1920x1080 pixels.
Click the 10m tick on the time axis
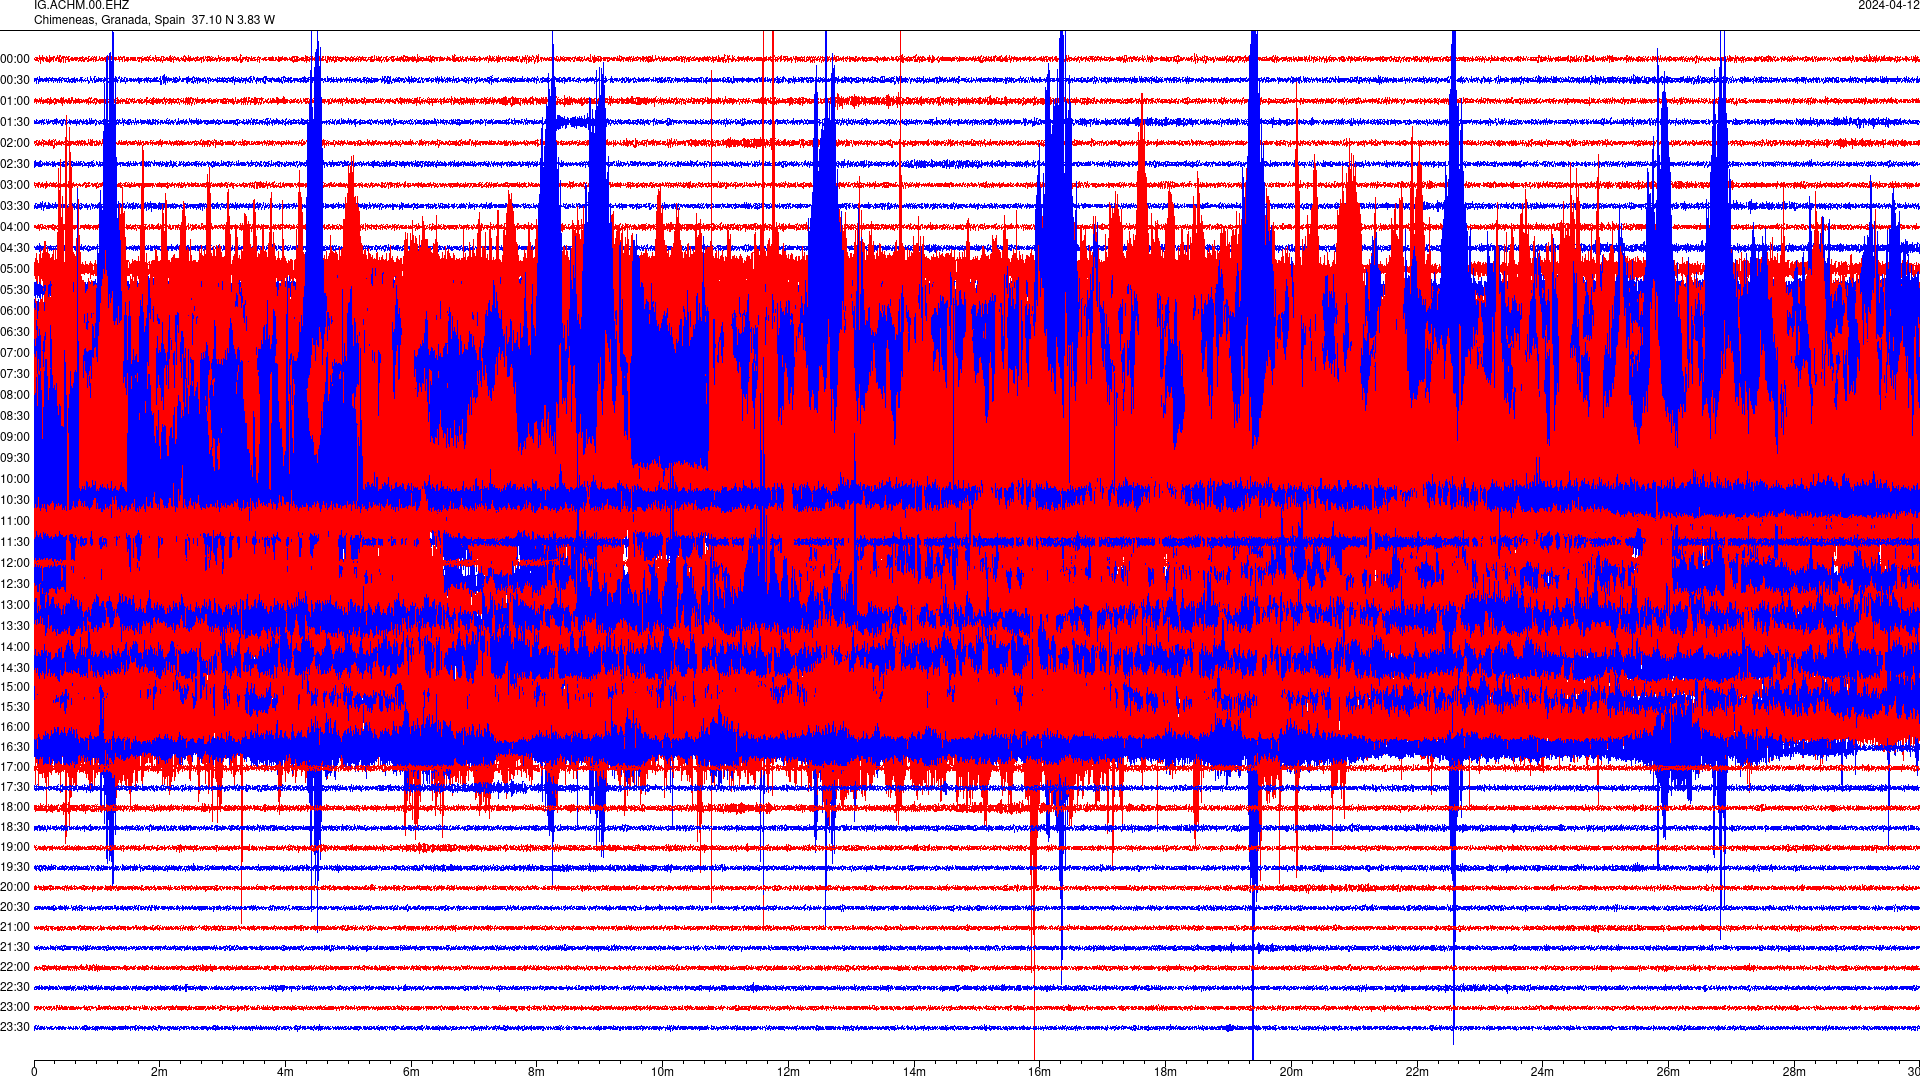pyautogui.click(x=662, y=1072)
